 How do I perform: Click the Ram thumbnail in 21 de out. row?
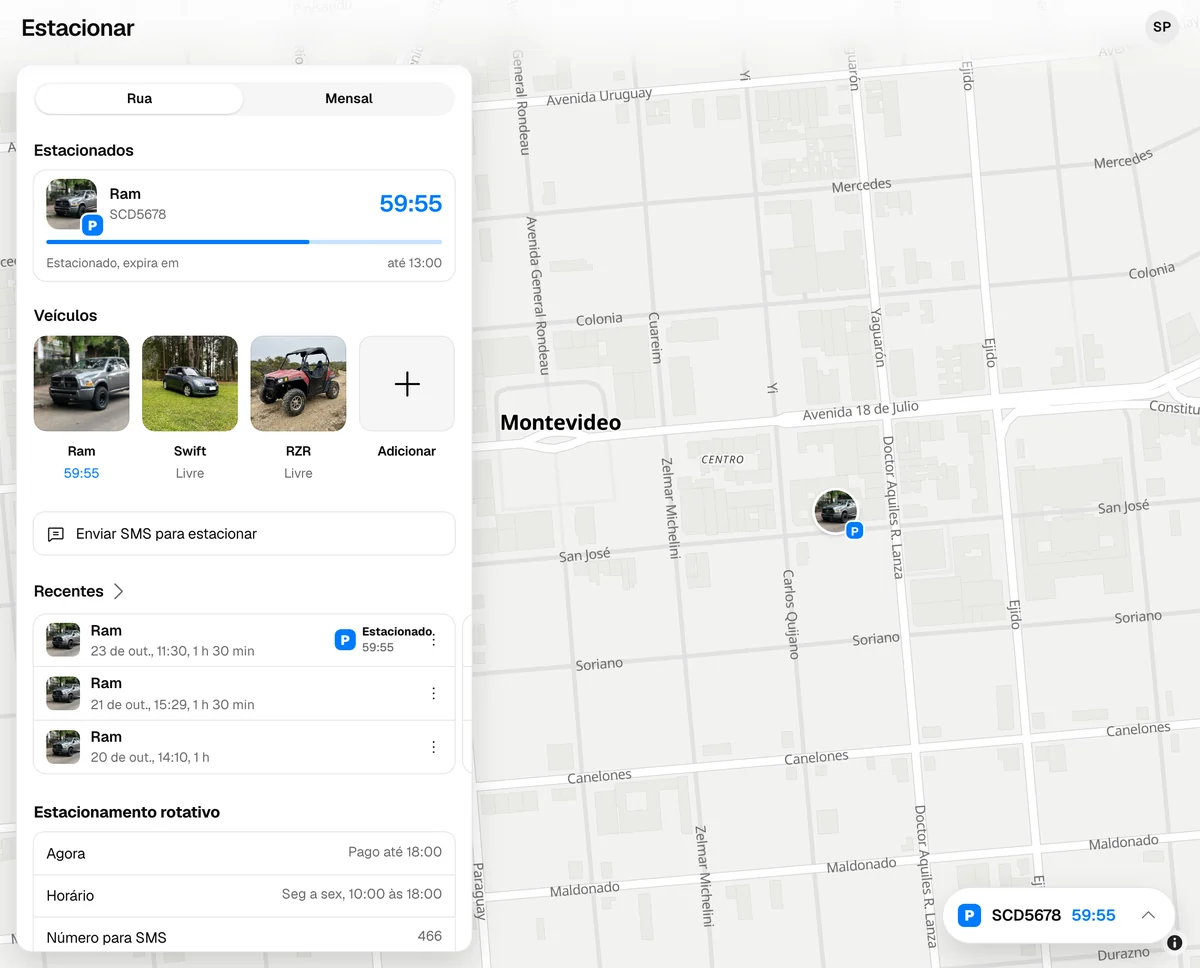click(63, 693)
